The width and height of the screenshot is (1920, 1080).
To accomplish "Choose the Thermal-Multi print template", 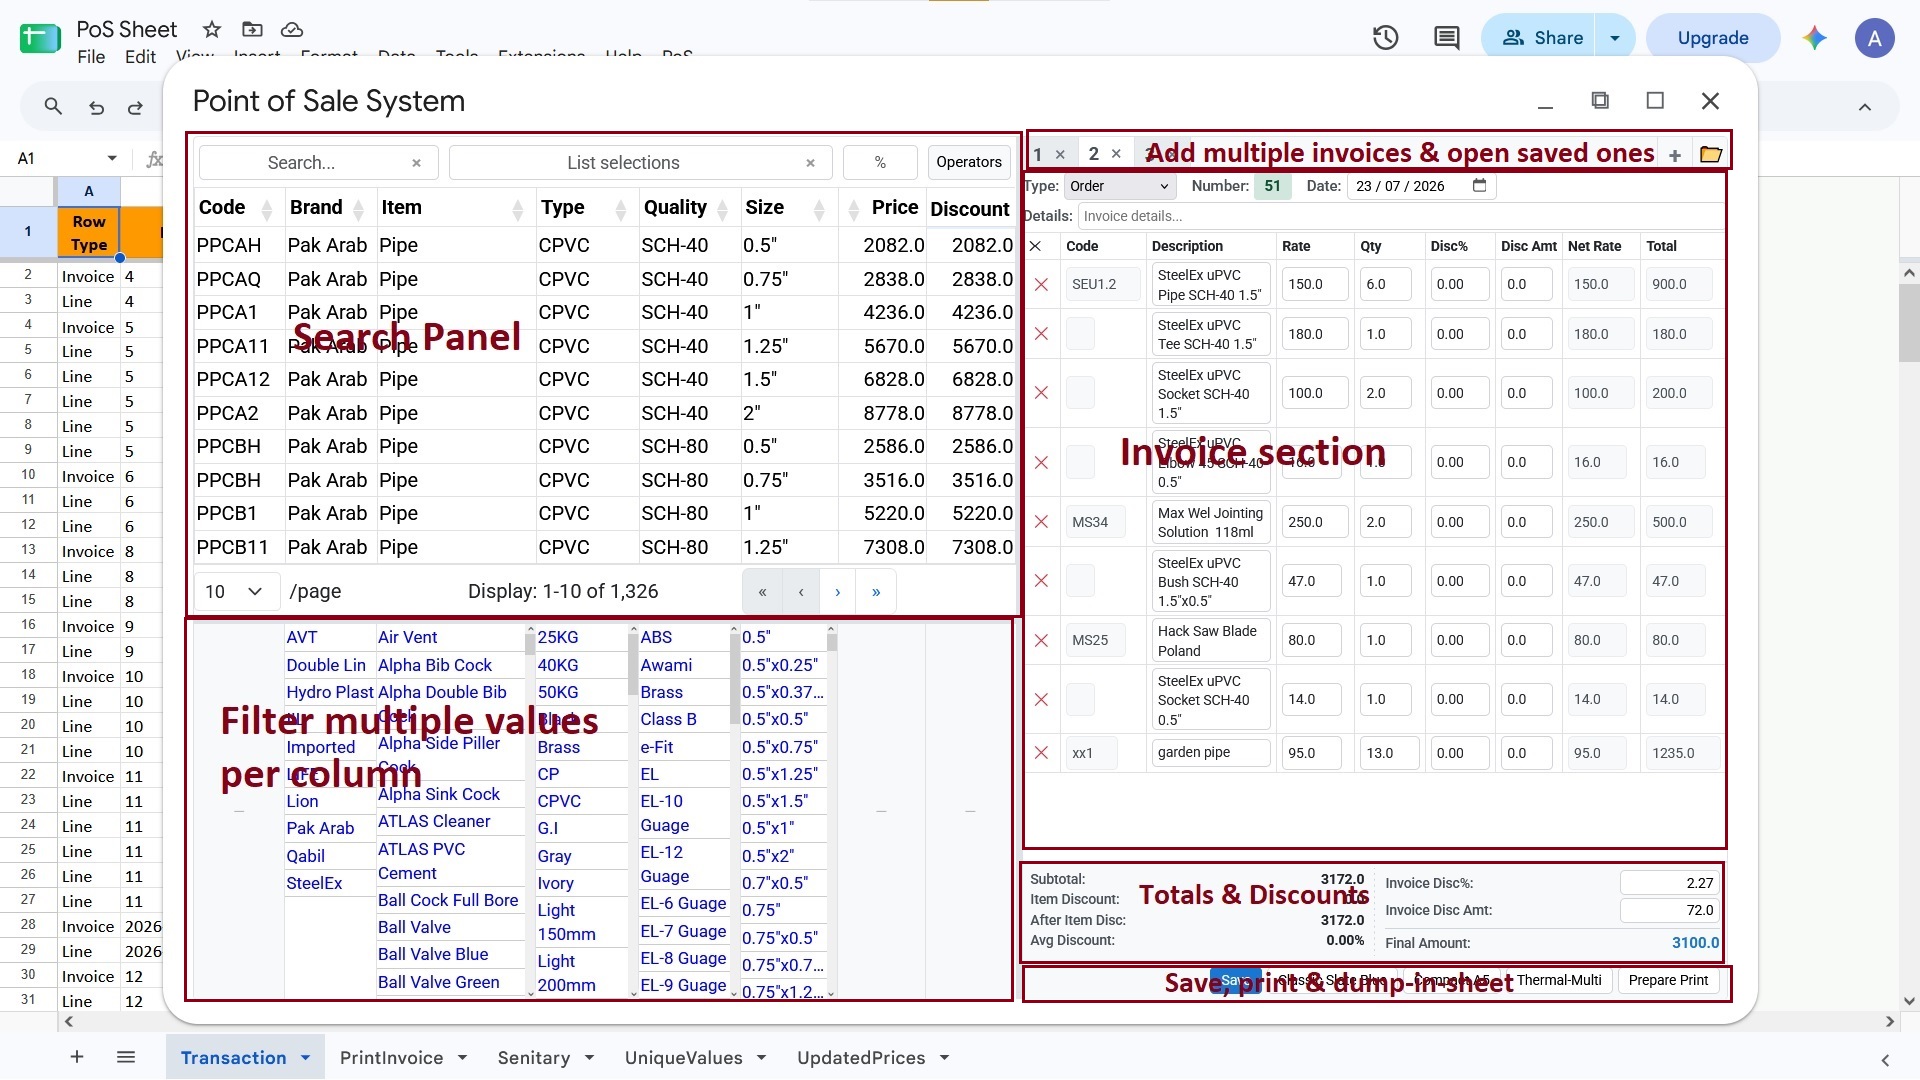I will coord(1558,981).
